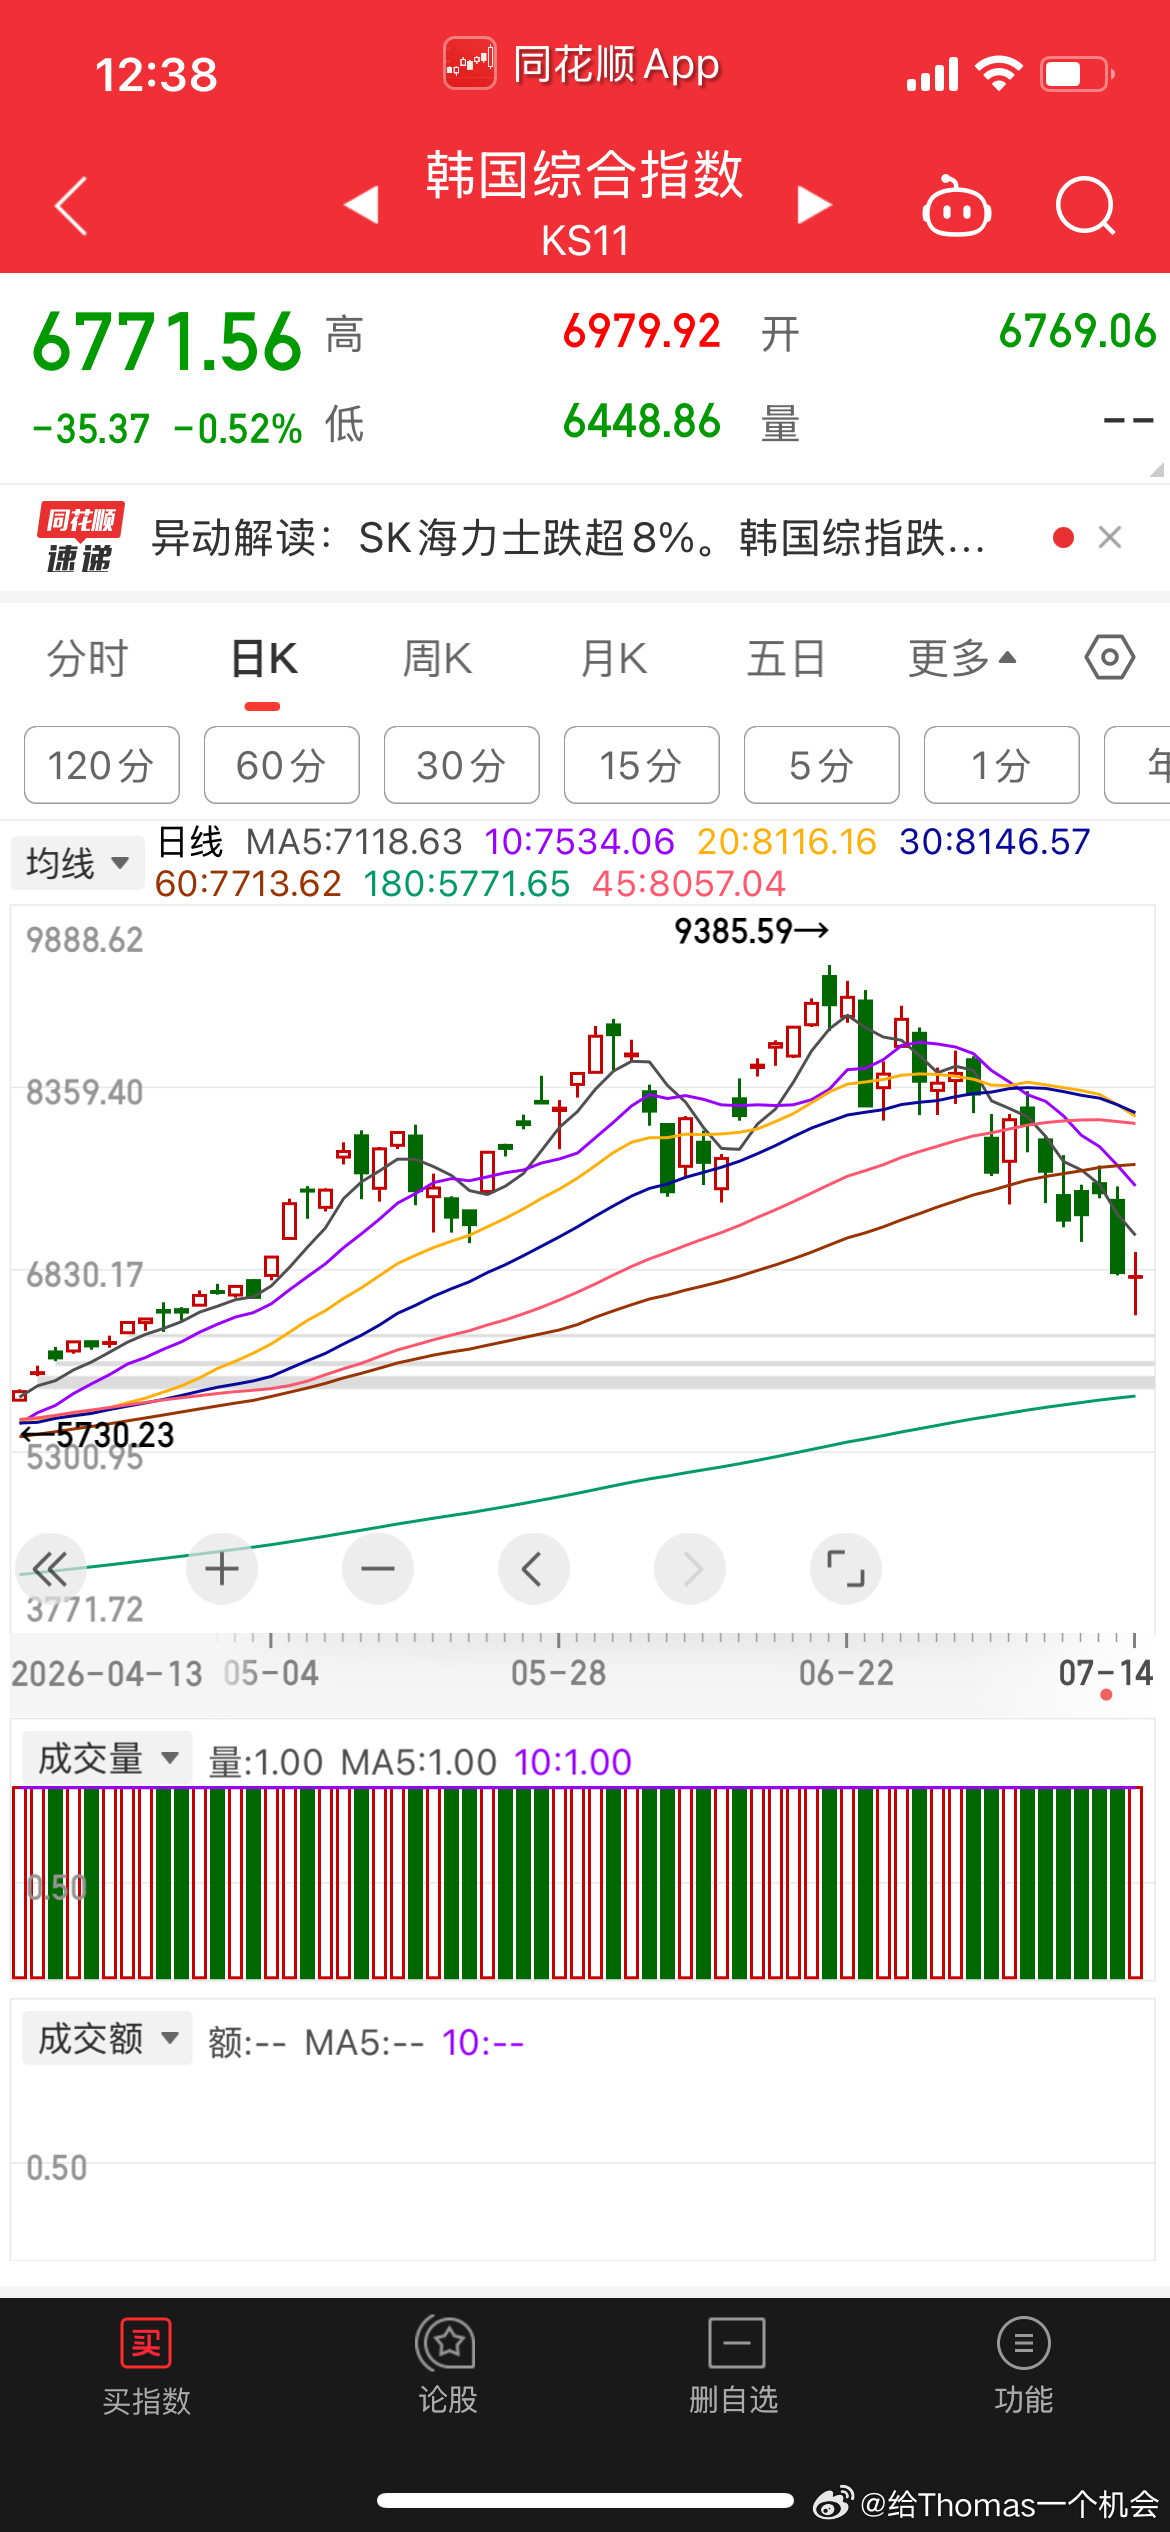This screenshot has width=1170, height=2532.
Task: Open the robot assistant icon
Action: pyautogui.click(x=956, y=205)
